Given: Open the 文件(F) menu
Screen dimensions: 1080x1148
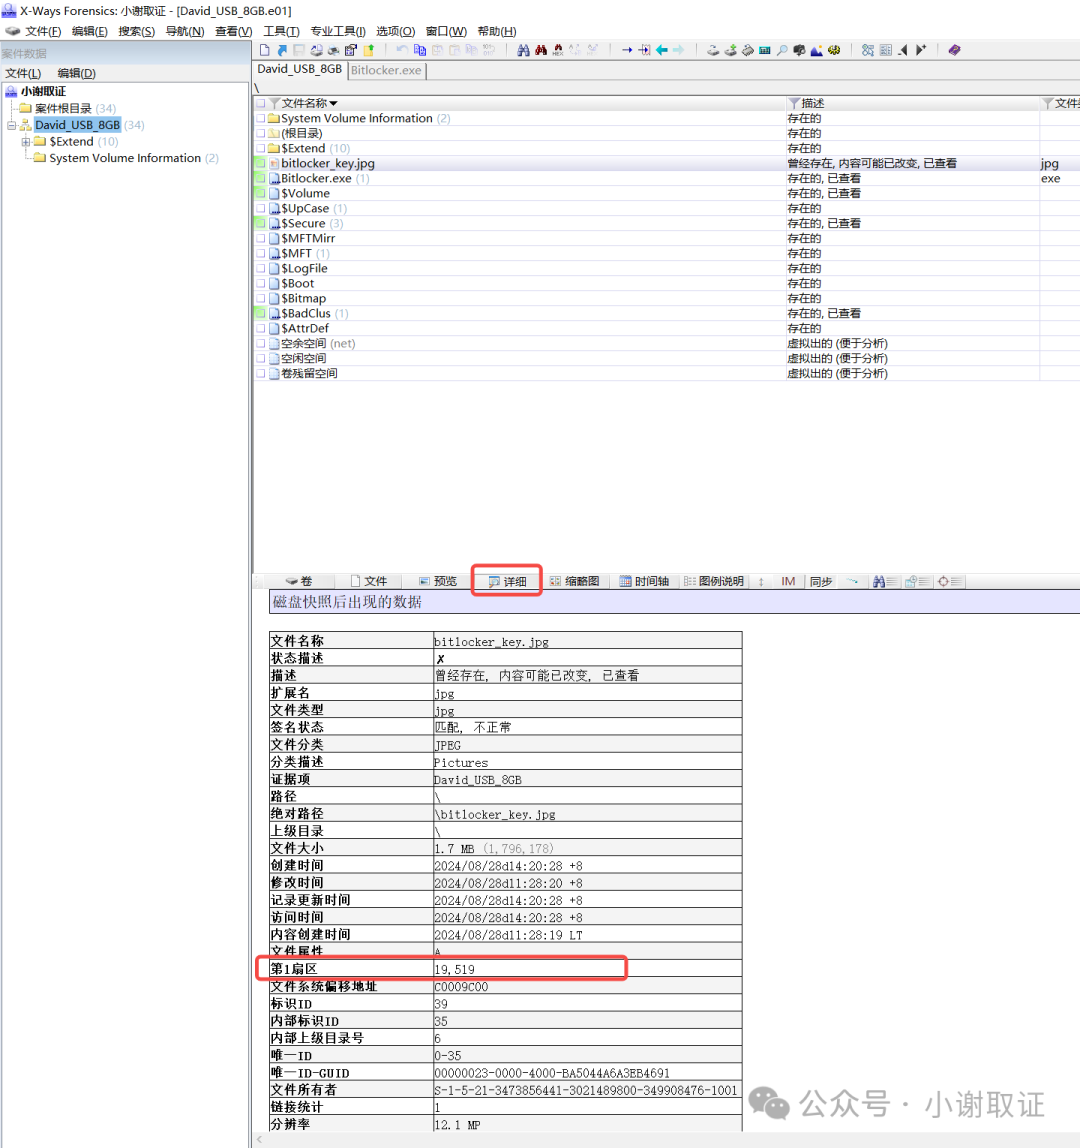Looking at the screenshot, I should [x=43, y=31].
